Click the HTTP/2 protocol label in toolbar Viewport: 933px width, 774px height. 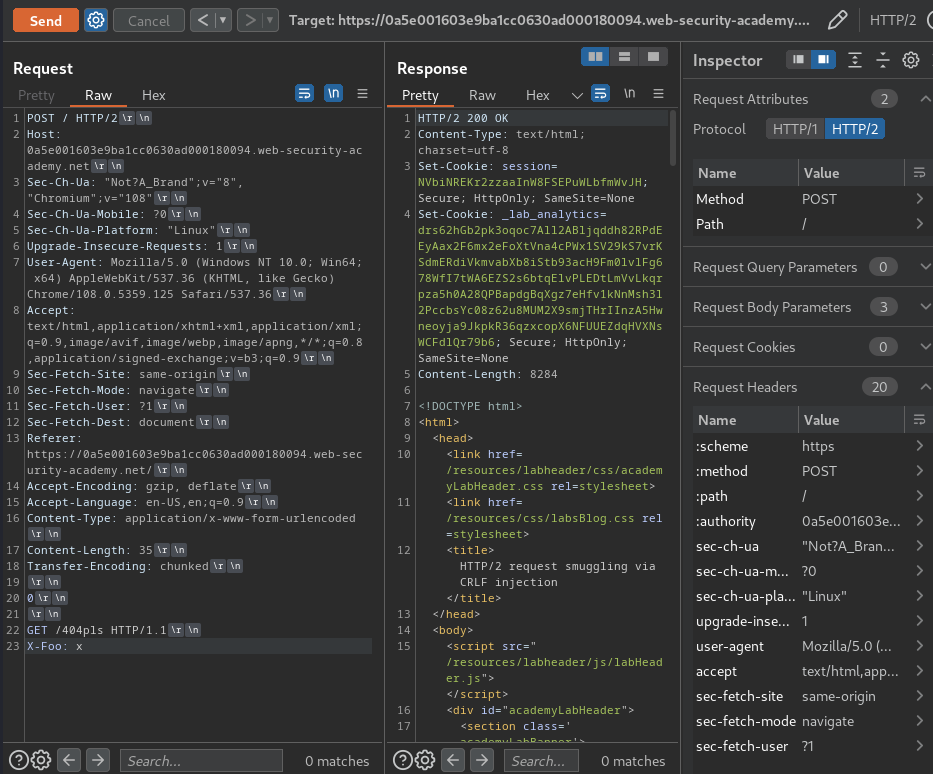pyautogui.click(x=893, y=20)
